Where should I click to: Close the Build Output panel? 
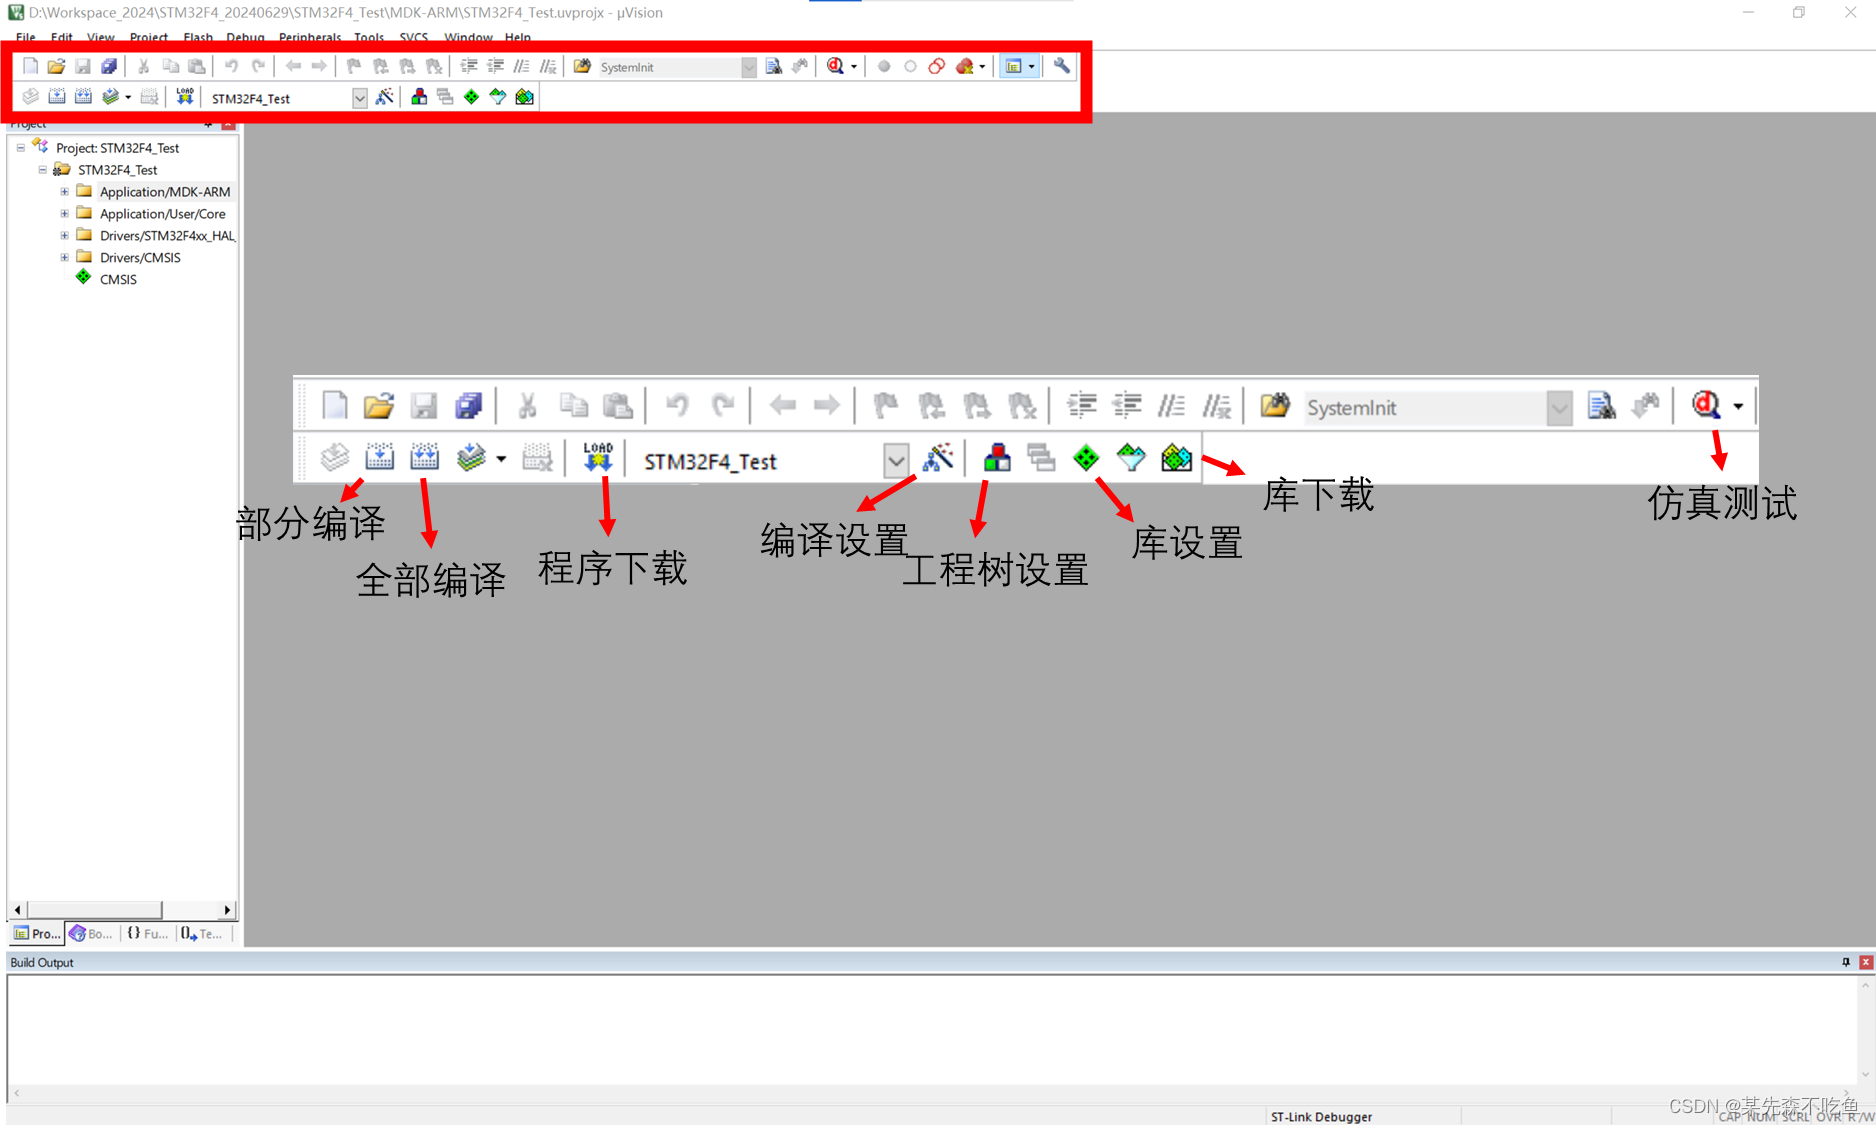(x=1866, y=962)
